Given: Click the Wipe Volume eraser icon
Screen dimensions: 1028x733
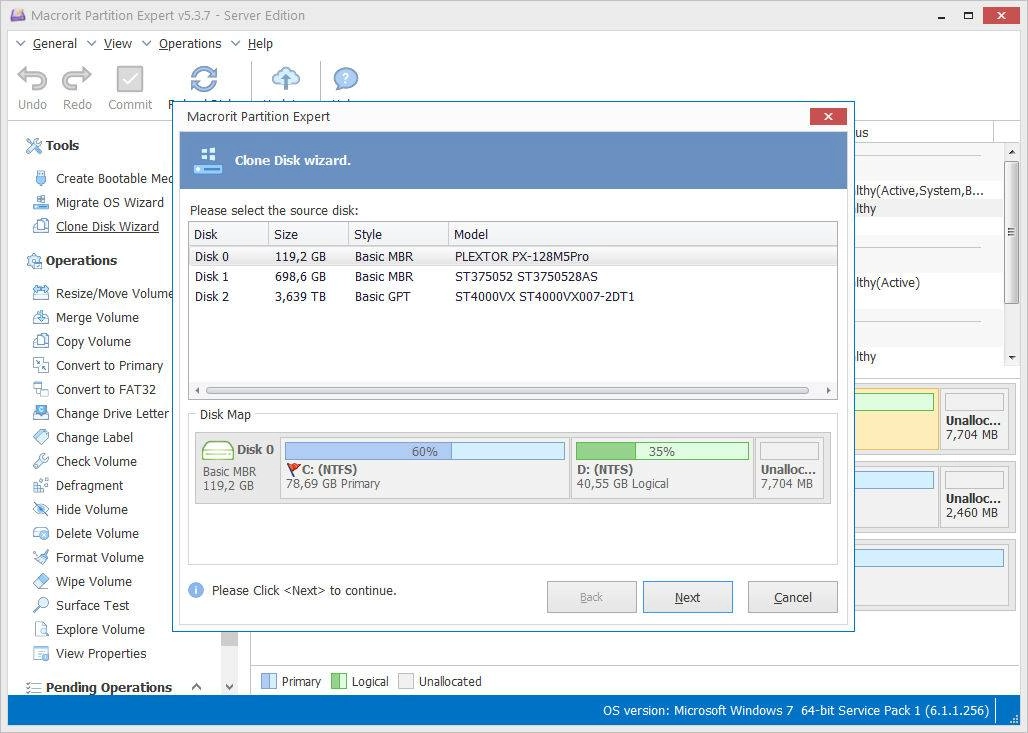Looking at the screenshot, I should [x=41, y=582].
